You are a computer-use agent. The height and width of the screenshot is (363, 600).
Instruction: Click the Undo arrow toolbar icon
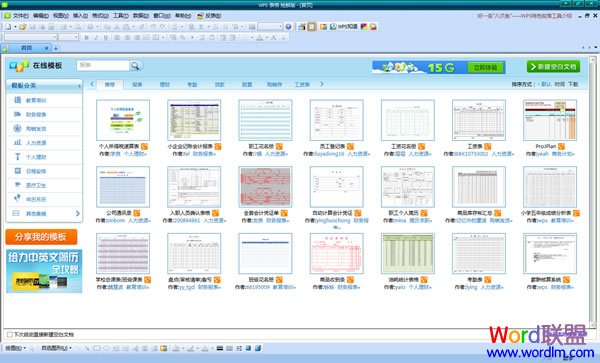[153, 27]
